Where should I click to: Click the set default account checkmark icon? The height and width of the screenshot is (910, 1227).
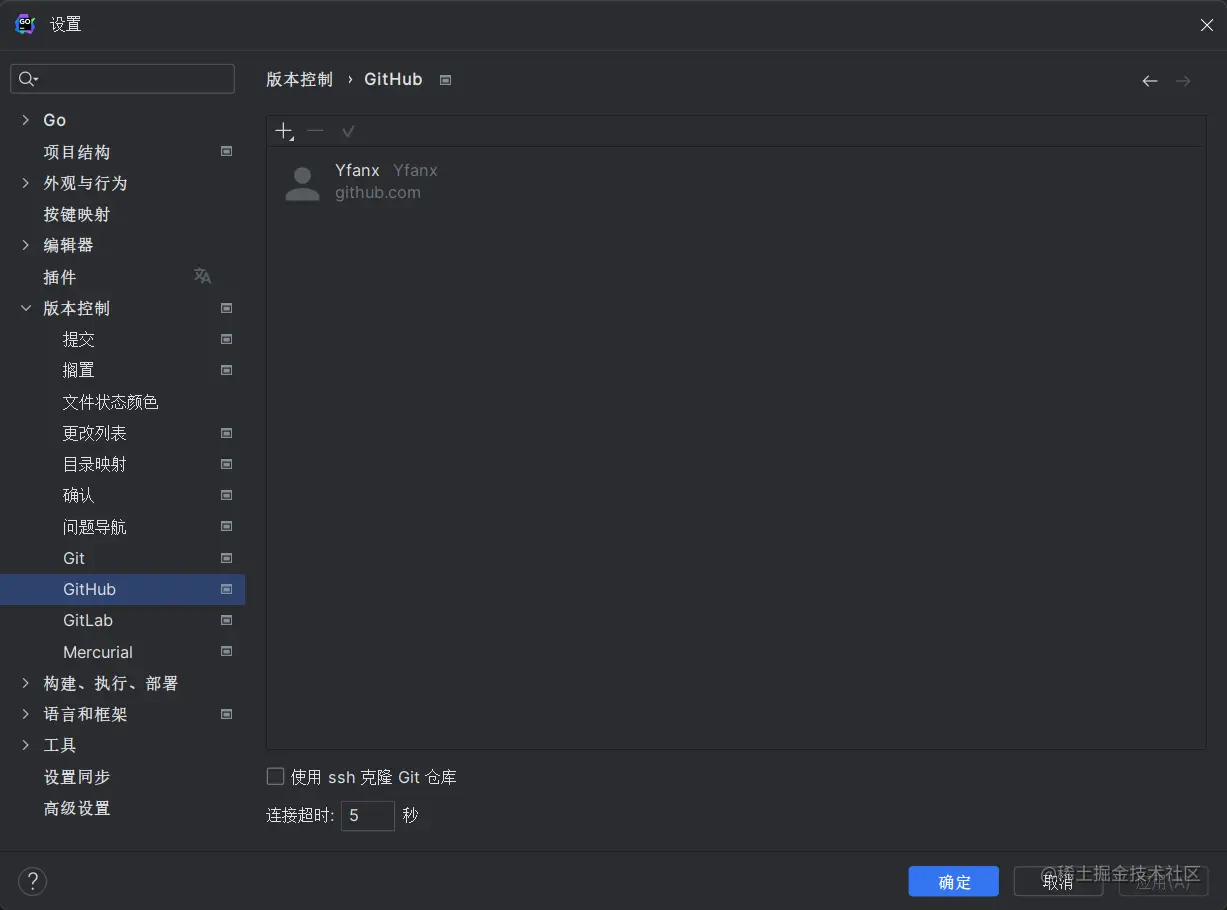(x=348, y=131)
